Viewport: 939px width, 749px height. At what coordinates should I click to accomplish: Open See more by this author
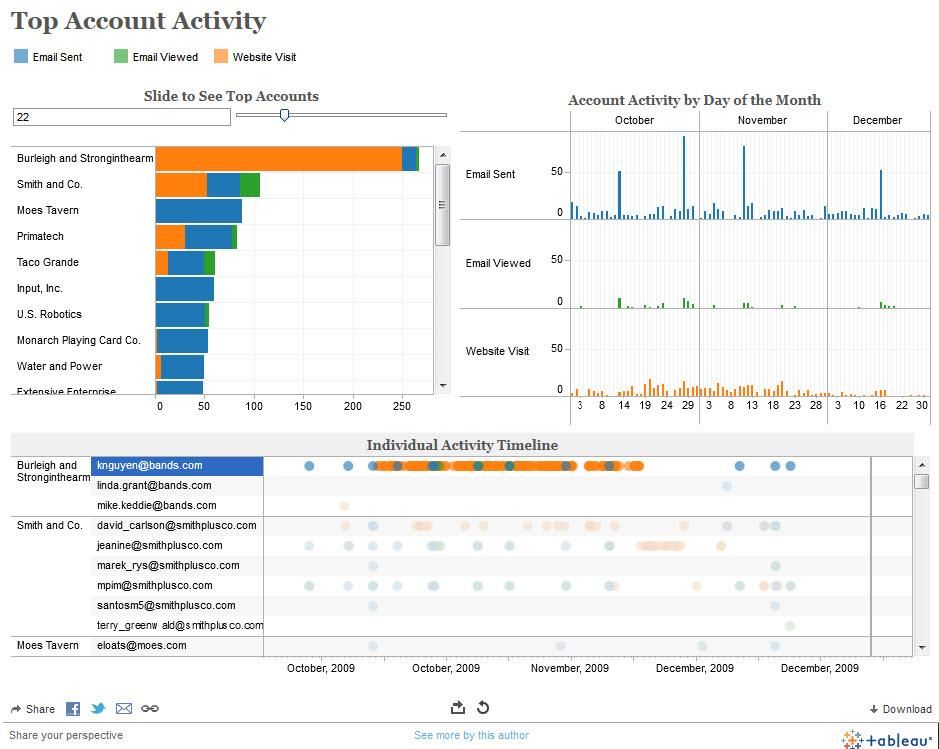click(x=471, y=735)
